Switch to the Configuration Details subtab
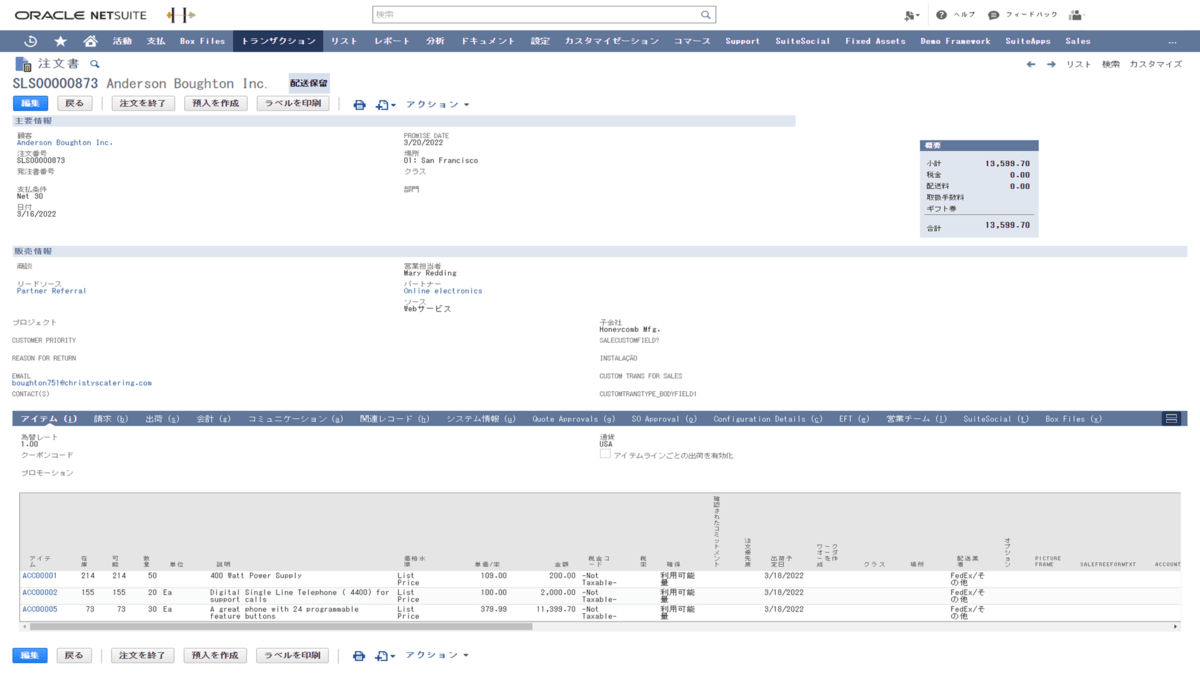The width and height of the screenshot is (1200, 675). [768, 419]
